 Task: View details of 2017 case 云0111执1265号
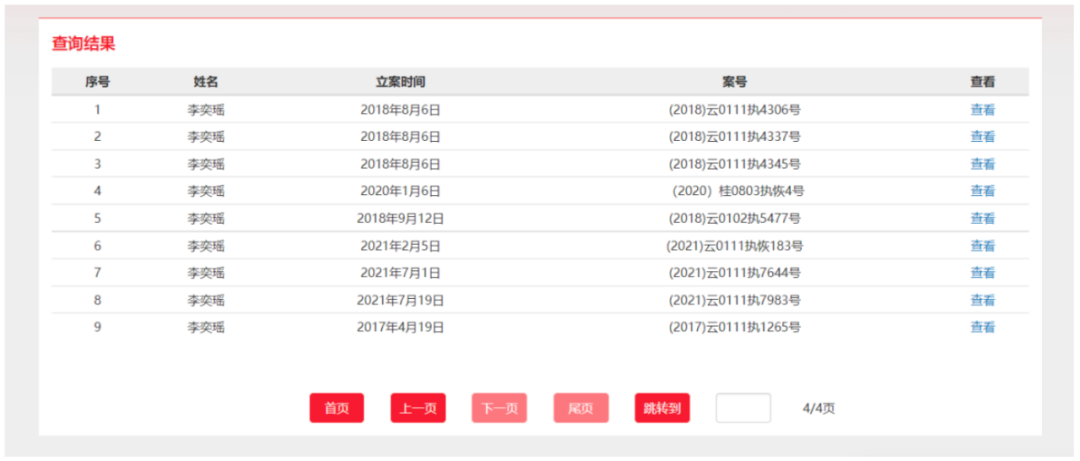982,327
